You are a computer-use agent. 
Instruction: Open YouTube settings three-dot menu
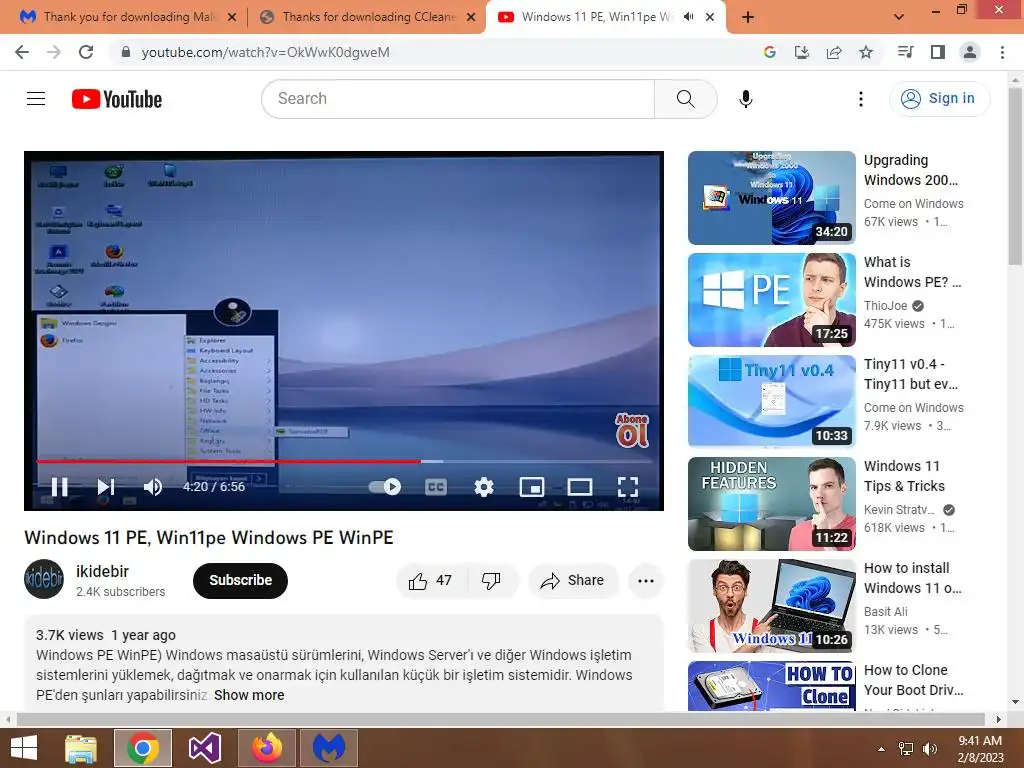[861, 99]
